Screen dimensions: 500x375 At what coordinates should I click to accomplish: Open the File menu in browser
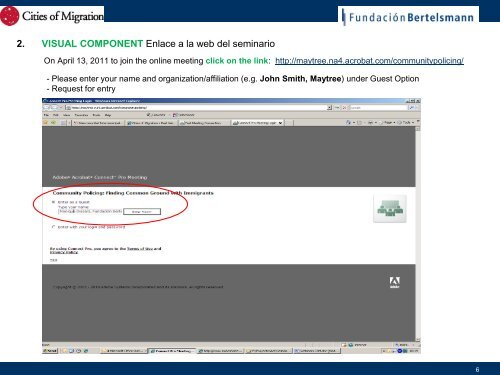point(46,115)
